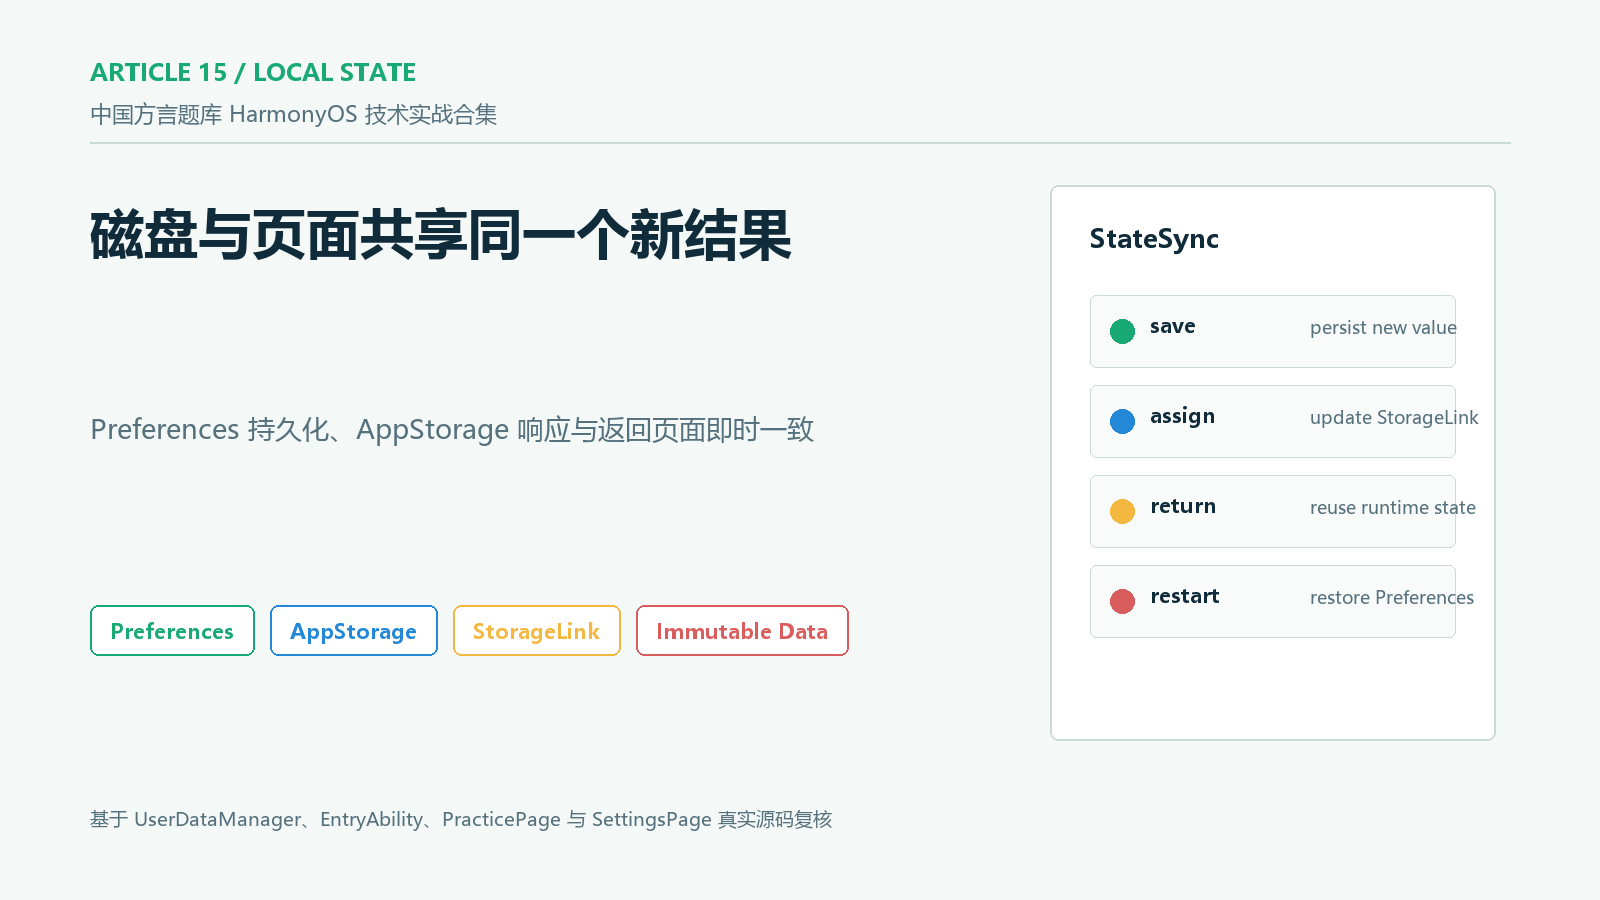This screenshot has height=900, width=1600.
Task: Click 'update StorageLink' description
Action: coord(1394,418)
